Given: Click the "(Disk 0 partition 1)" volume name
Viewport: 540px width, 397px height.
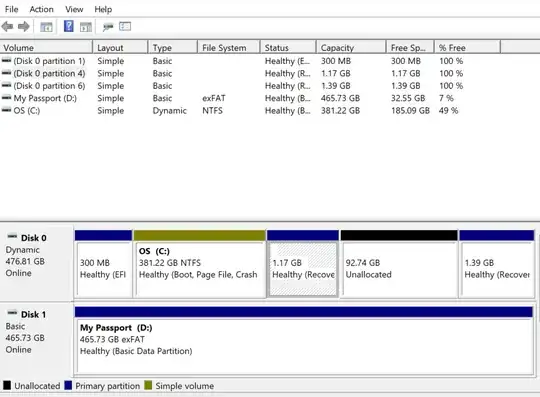Looking at the screenshot, I should [x=49, y=61].
